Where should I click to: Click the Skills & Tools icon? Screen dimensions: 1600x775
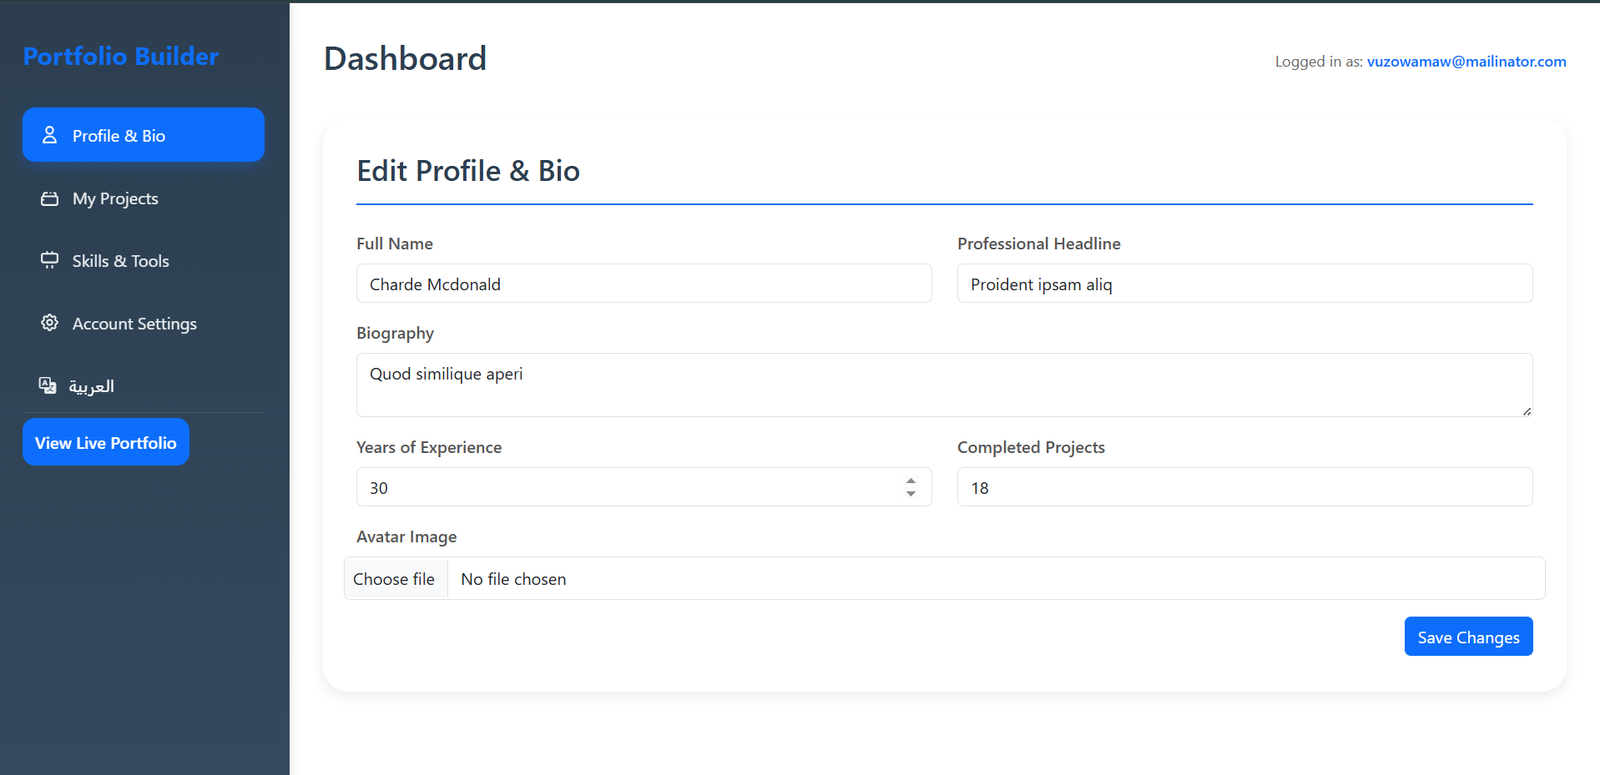(x=49, y=260)
